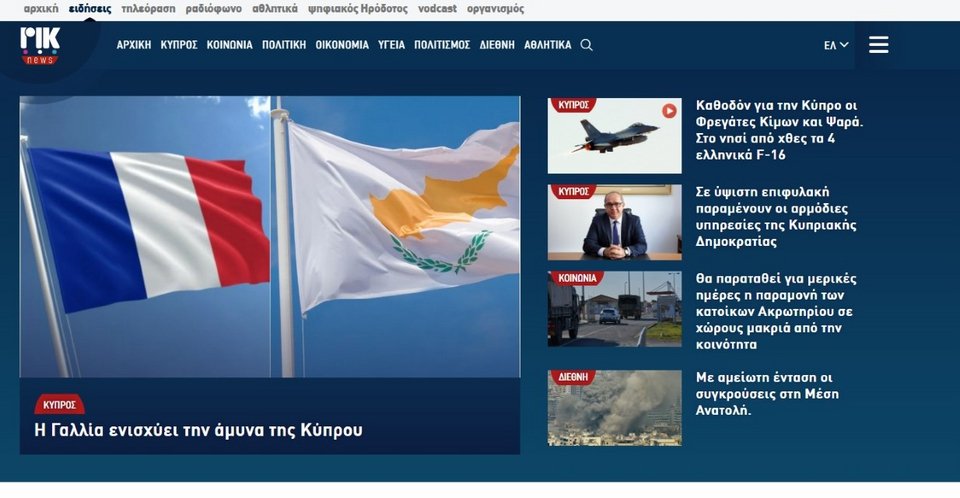Click the RIK news logo
The width and height of the screenshot is (960, 498).
(40, 45)
